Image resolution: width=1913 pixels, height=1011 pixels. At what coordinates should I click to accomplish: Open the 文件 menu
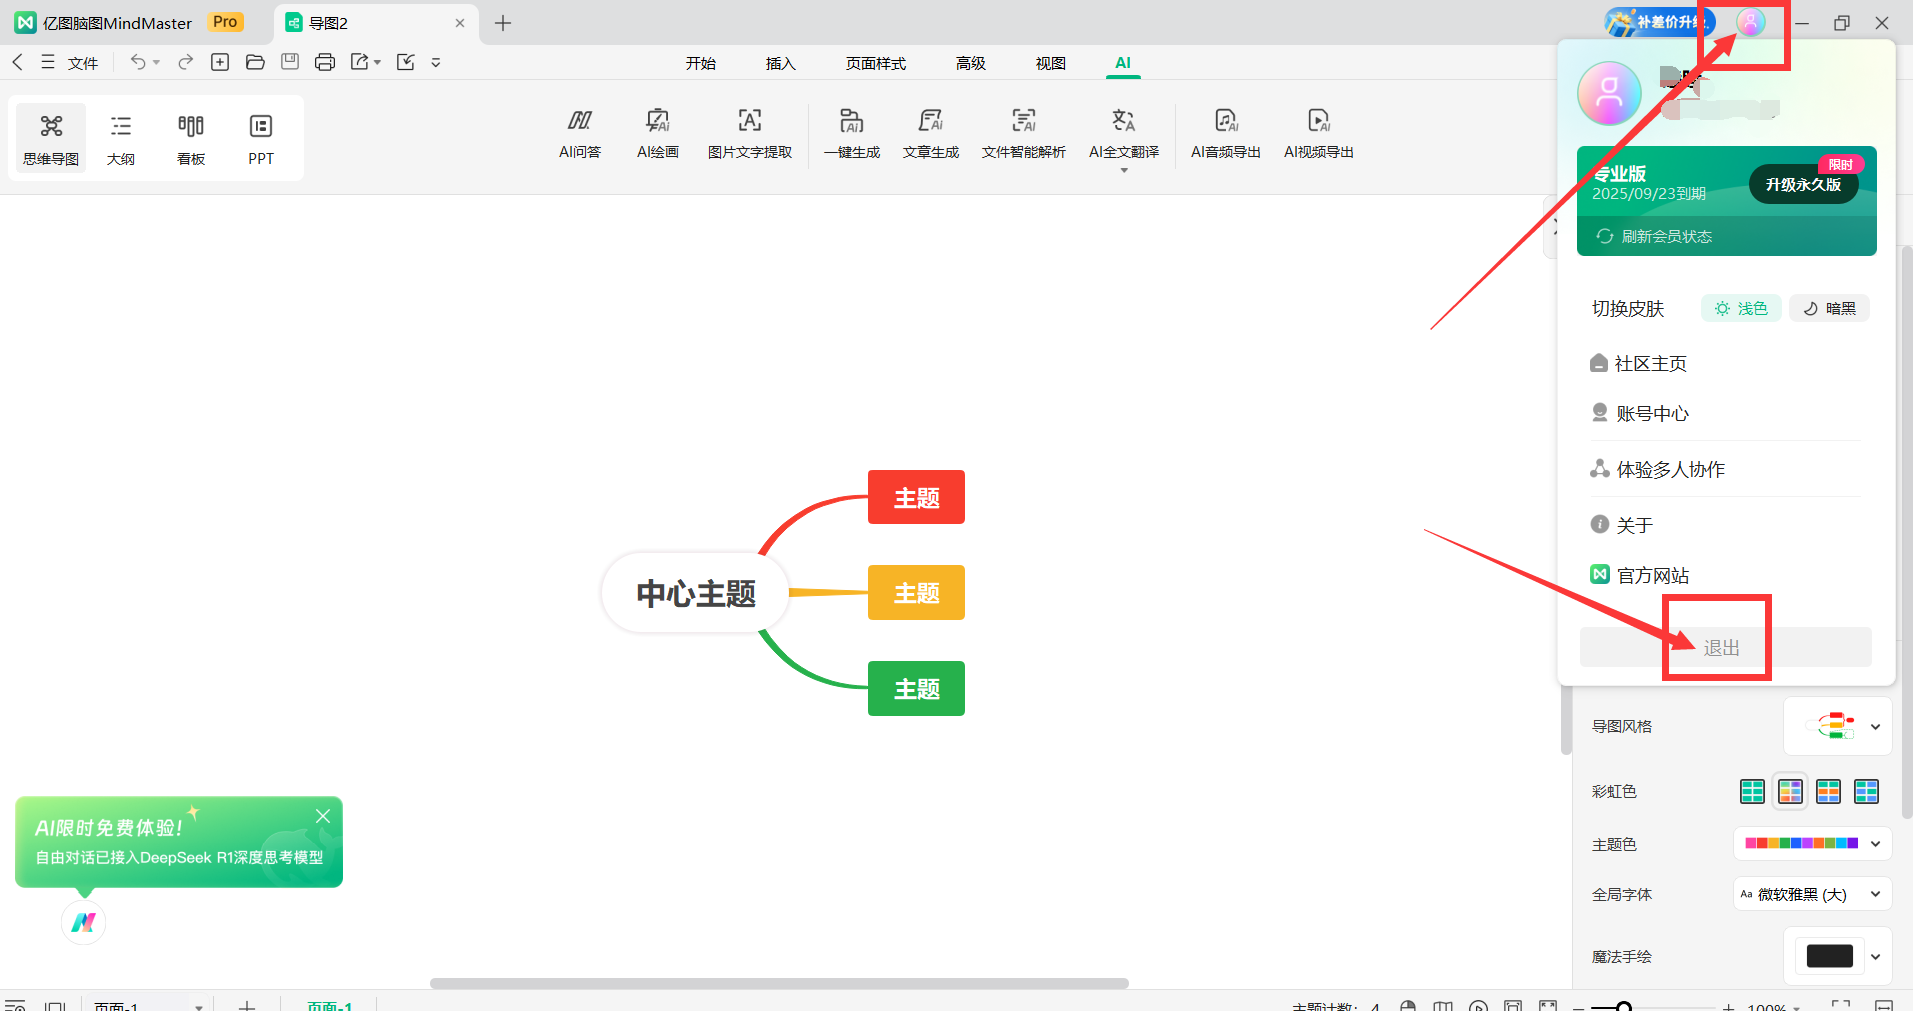[x=83, y=63]
